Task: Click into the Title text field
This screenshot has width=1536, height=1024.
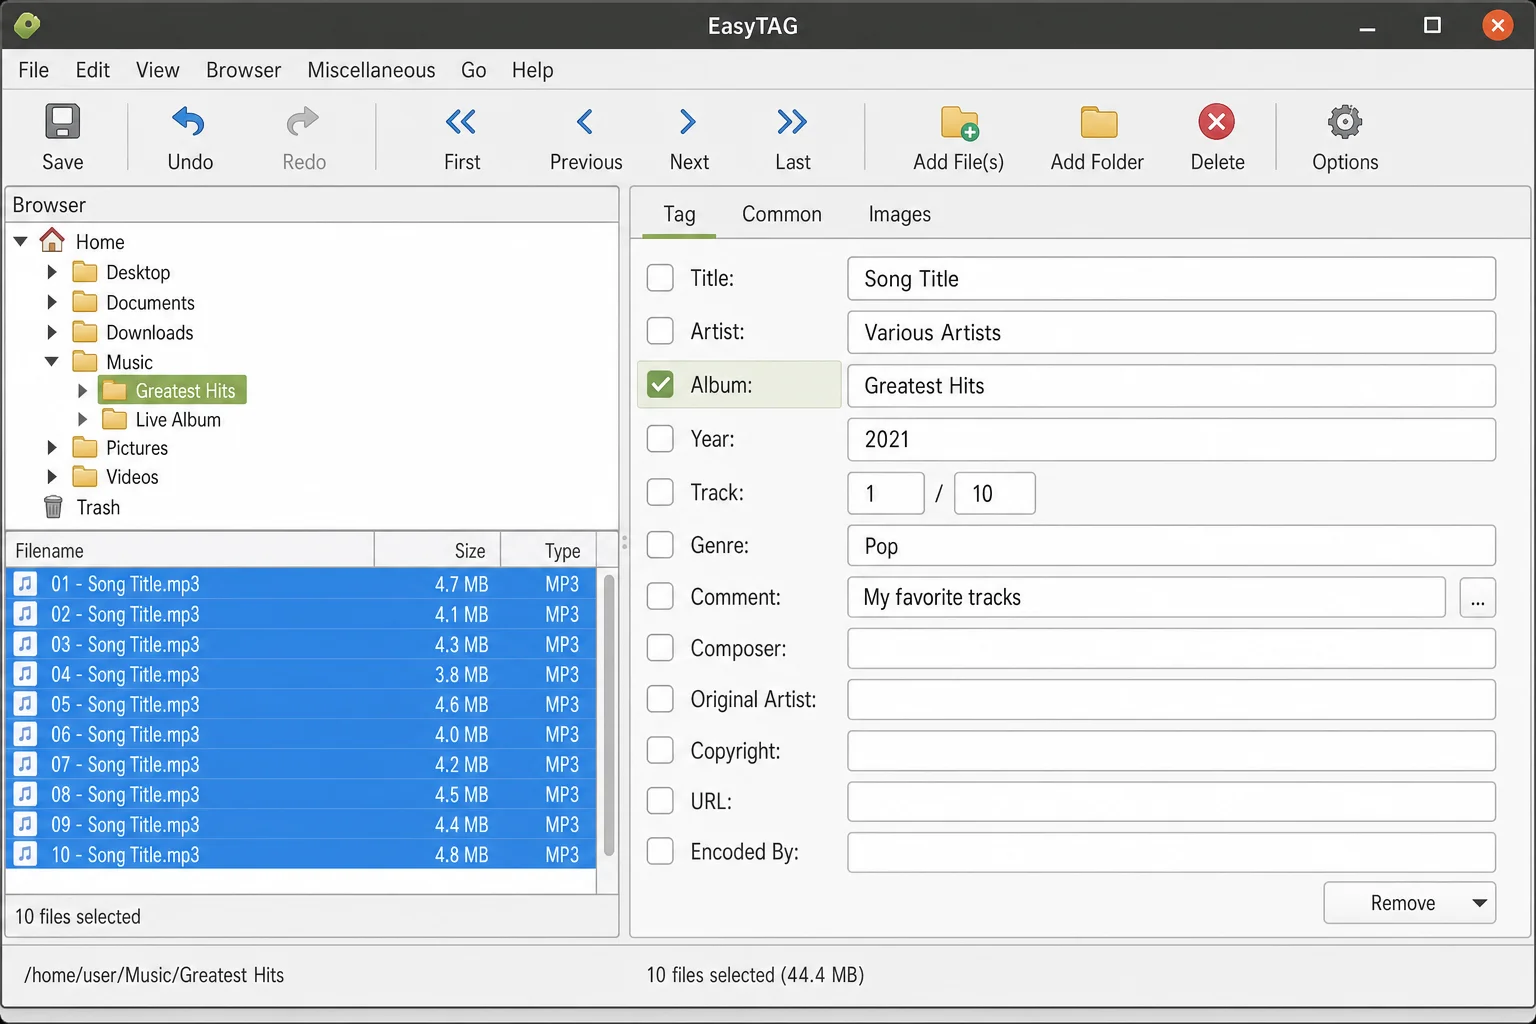Action: 1171,279
